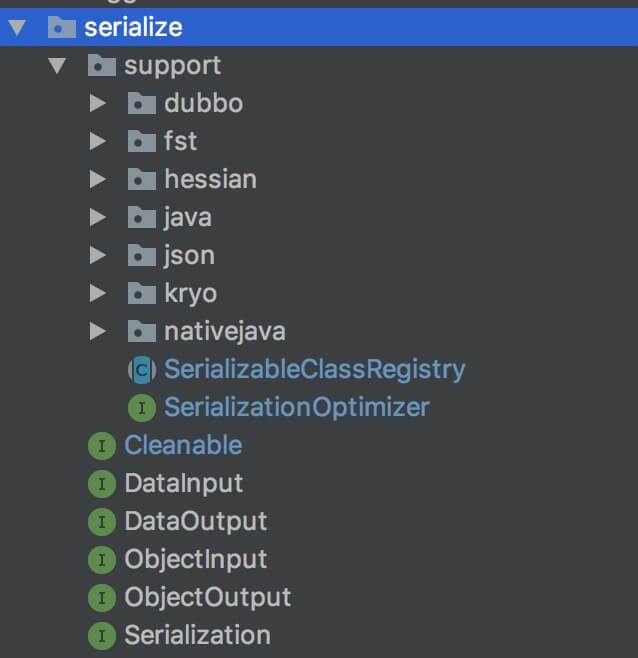The height and width of the screenshot is (658, 638).
Task: Click the hessian package folder icon
Action: tap(141, 179)
